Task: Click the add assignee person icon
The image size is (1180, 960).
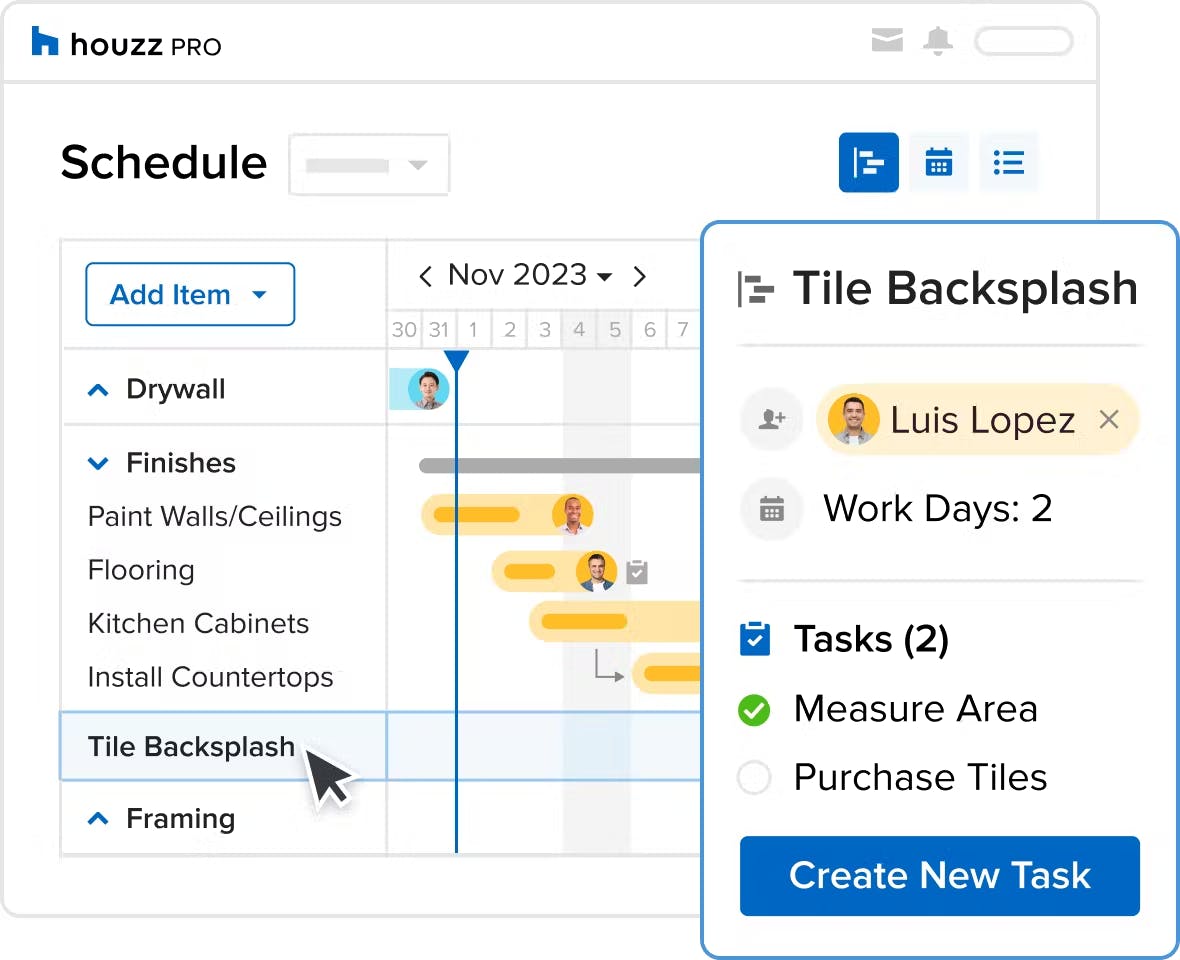Action: pos(771,419)
